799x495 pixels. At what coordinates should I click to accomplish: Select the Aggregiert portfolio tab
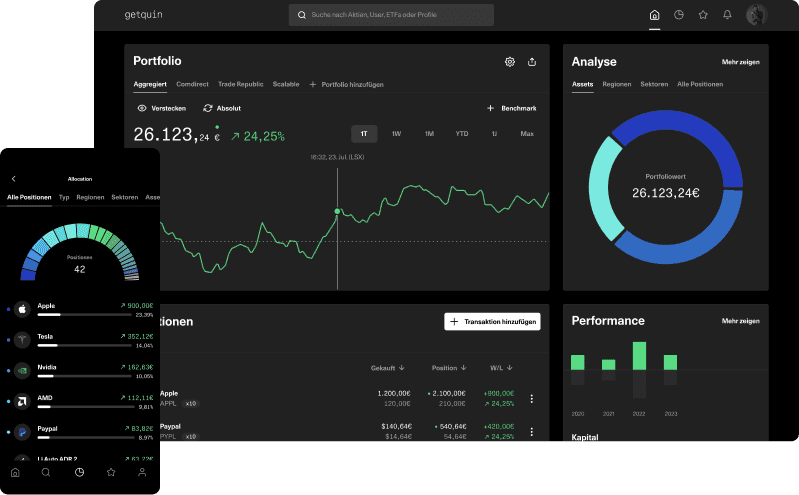pyautogui.click(x=150, y=84)
